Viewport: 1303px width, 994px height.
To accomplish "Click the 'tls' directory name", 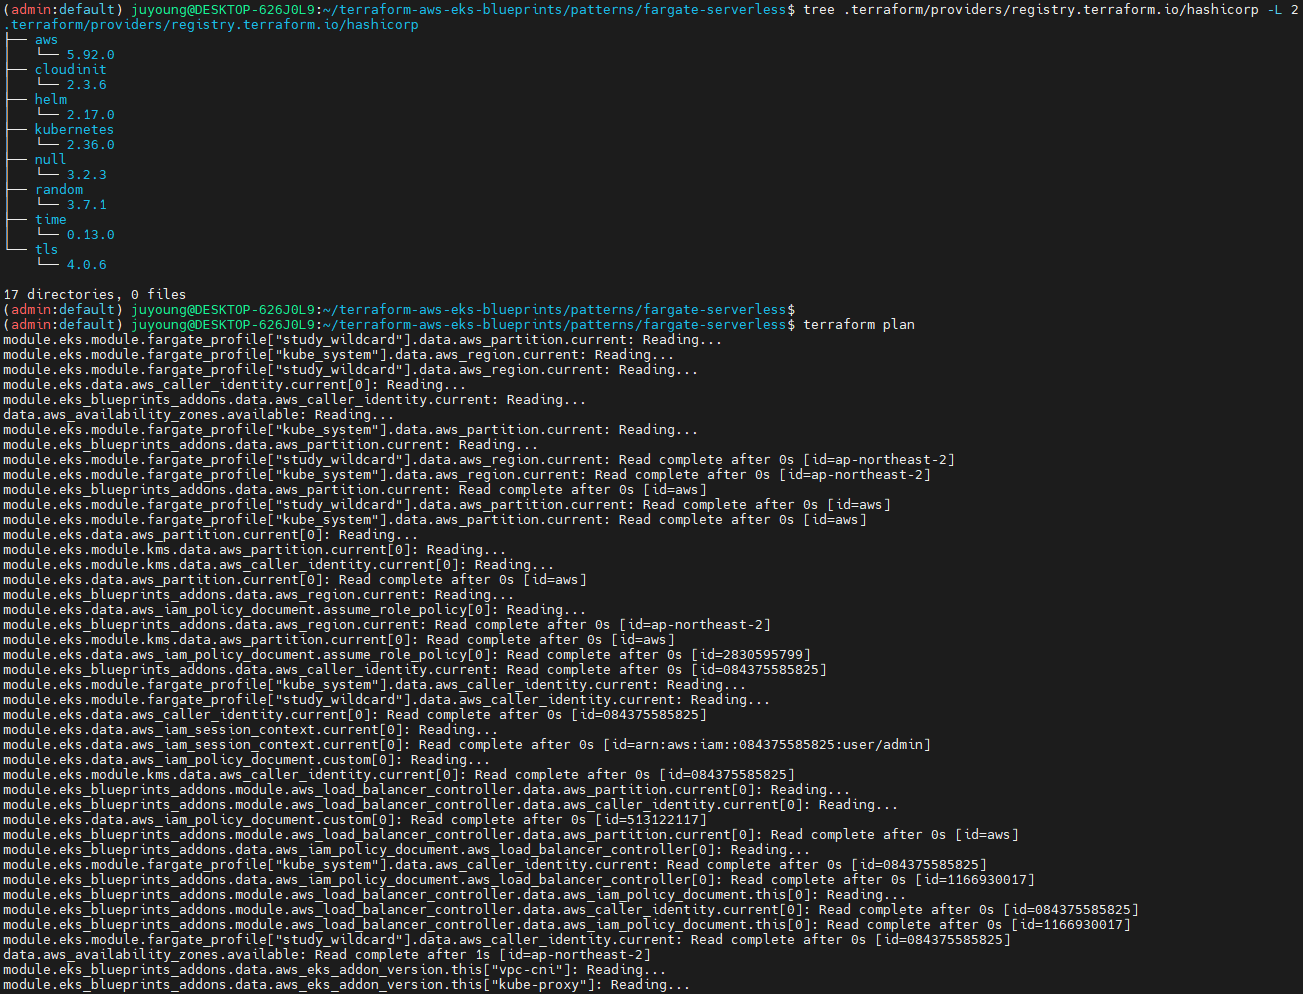I will [47, 250].
